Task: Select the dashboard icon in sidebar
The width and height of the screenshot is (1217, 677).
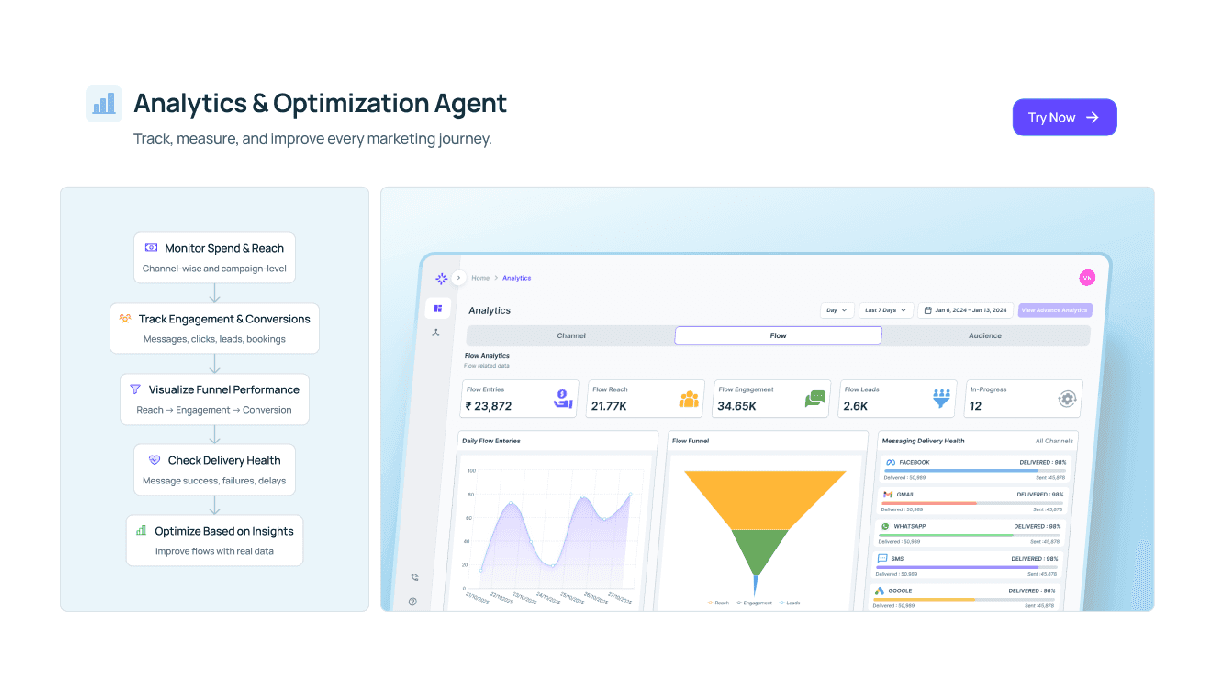Action: pos(437,308)
